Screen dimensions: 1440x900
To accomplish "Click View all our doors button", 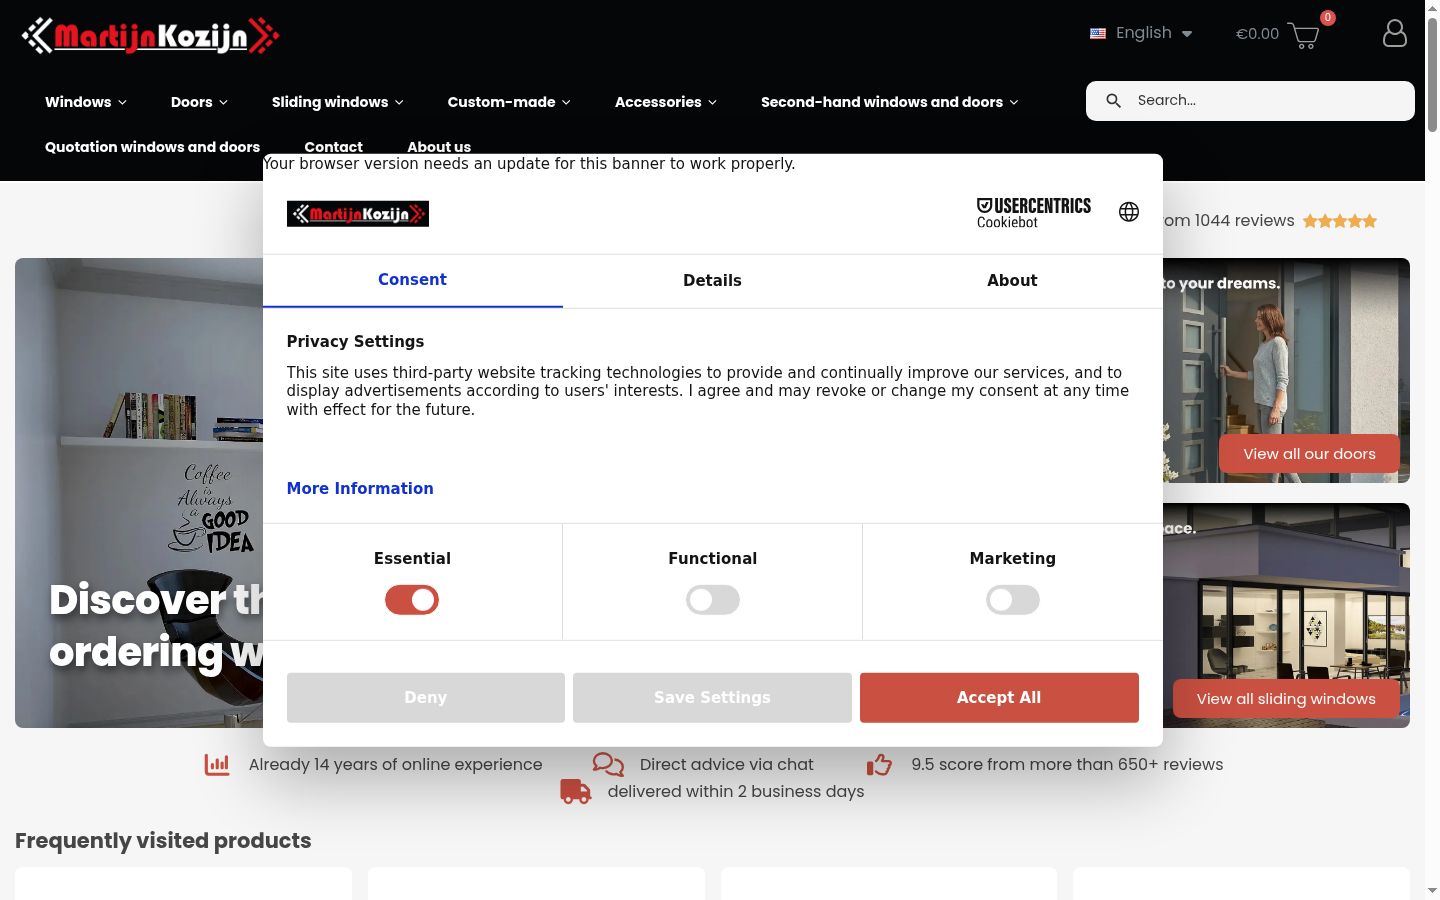I will pyautogui.click(x=1309, y=454).
